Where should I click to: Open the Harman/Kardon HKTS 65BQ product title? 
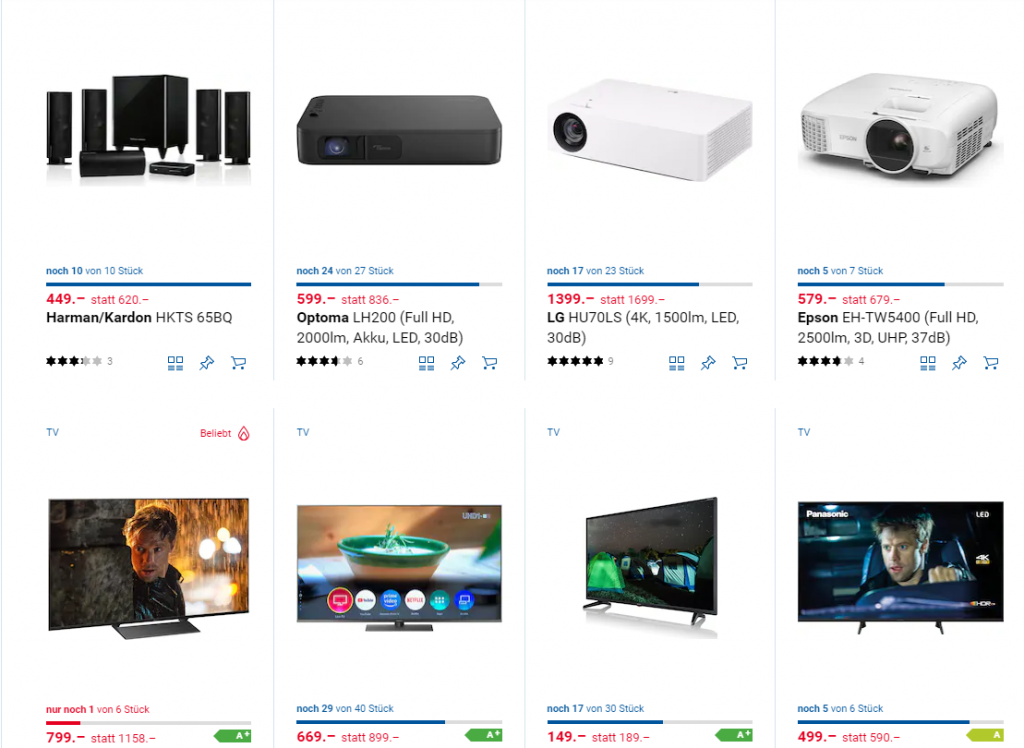coord(139,317)
